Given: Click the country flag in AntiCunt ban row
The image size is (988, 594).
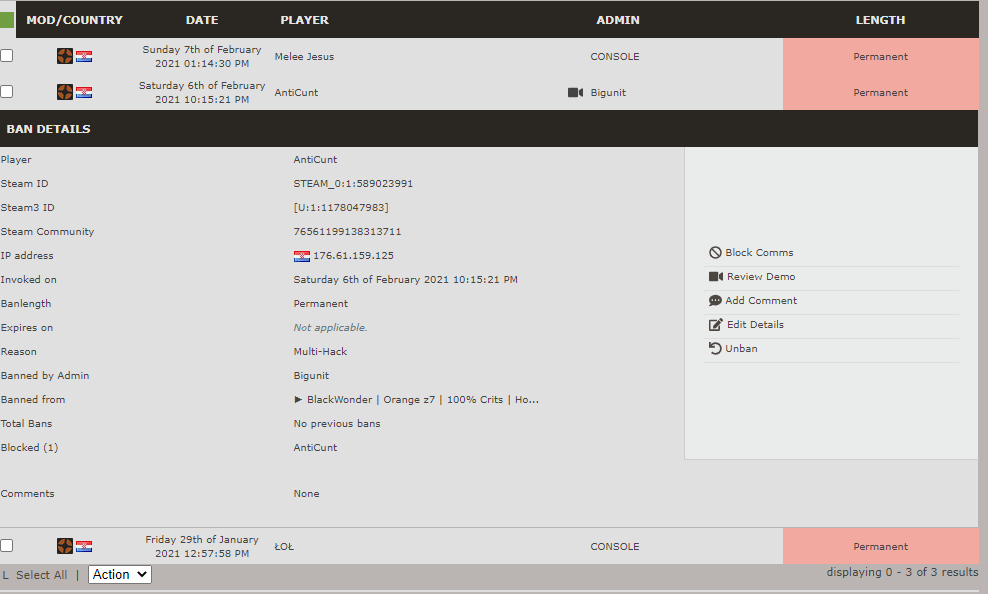Looking at the screenshot, I should [x=84, y=93].
